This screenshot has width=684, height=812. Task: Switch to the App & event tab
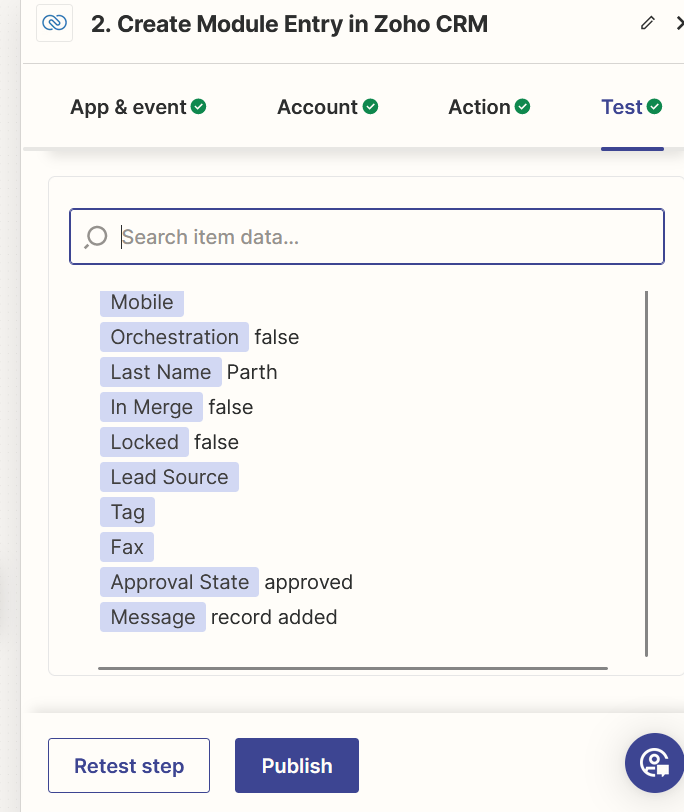click(x=137, y=107)
